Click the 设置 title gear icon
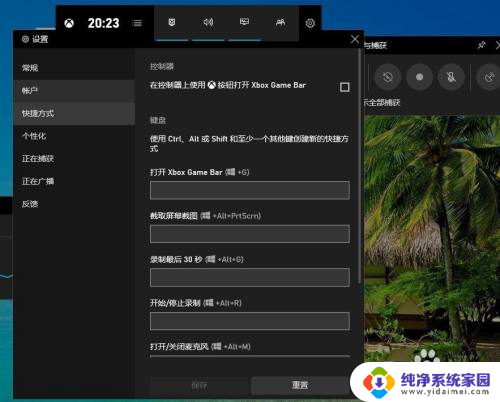The width and height of the screenshot is (500, 402). point(25,39)
